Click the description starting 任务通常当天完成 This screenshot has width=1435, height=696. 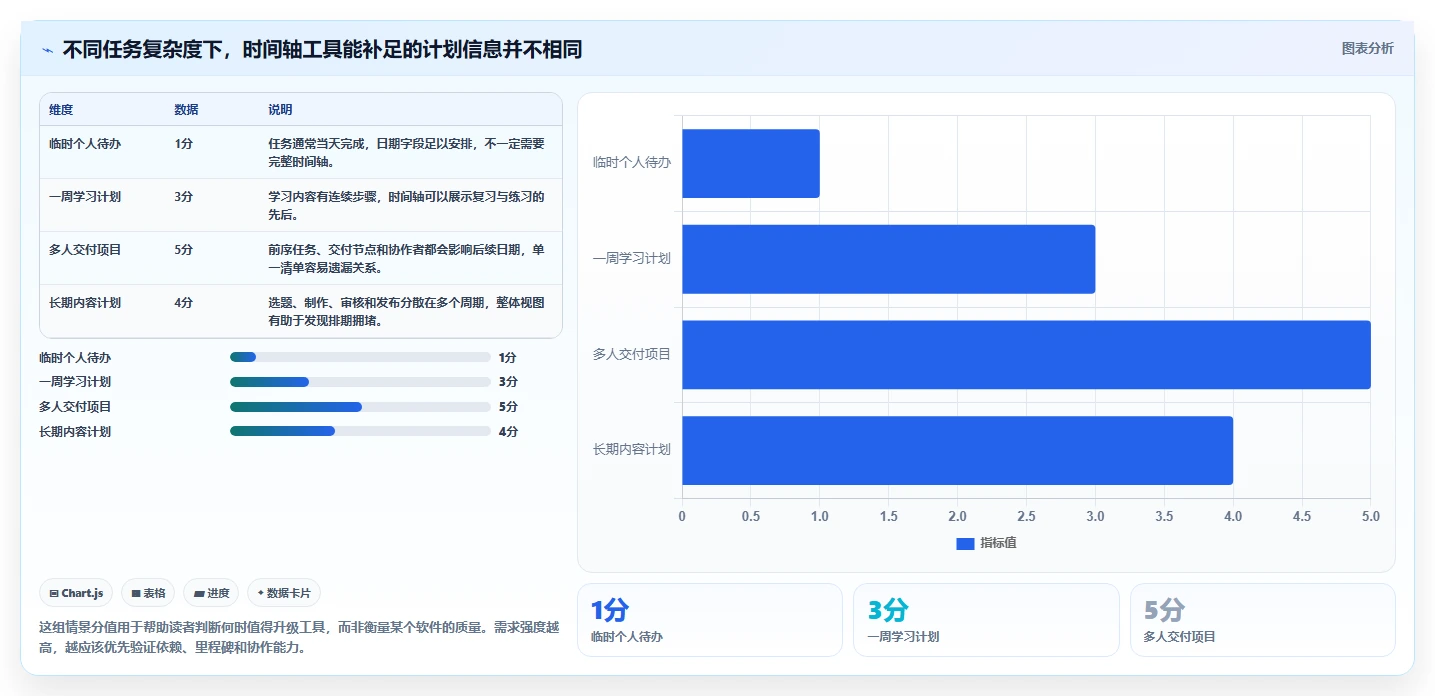[x=406, y=152]
